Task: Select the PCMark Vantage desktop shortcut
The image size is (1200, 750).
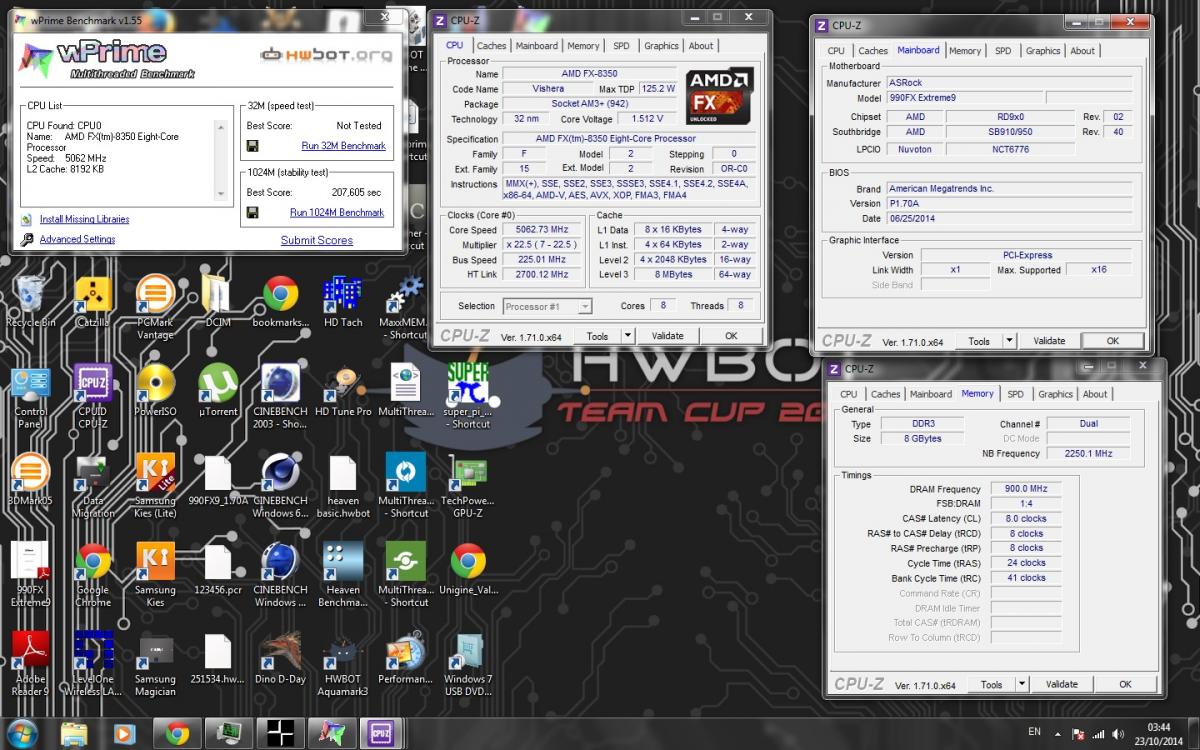Action: click(155, 308)
